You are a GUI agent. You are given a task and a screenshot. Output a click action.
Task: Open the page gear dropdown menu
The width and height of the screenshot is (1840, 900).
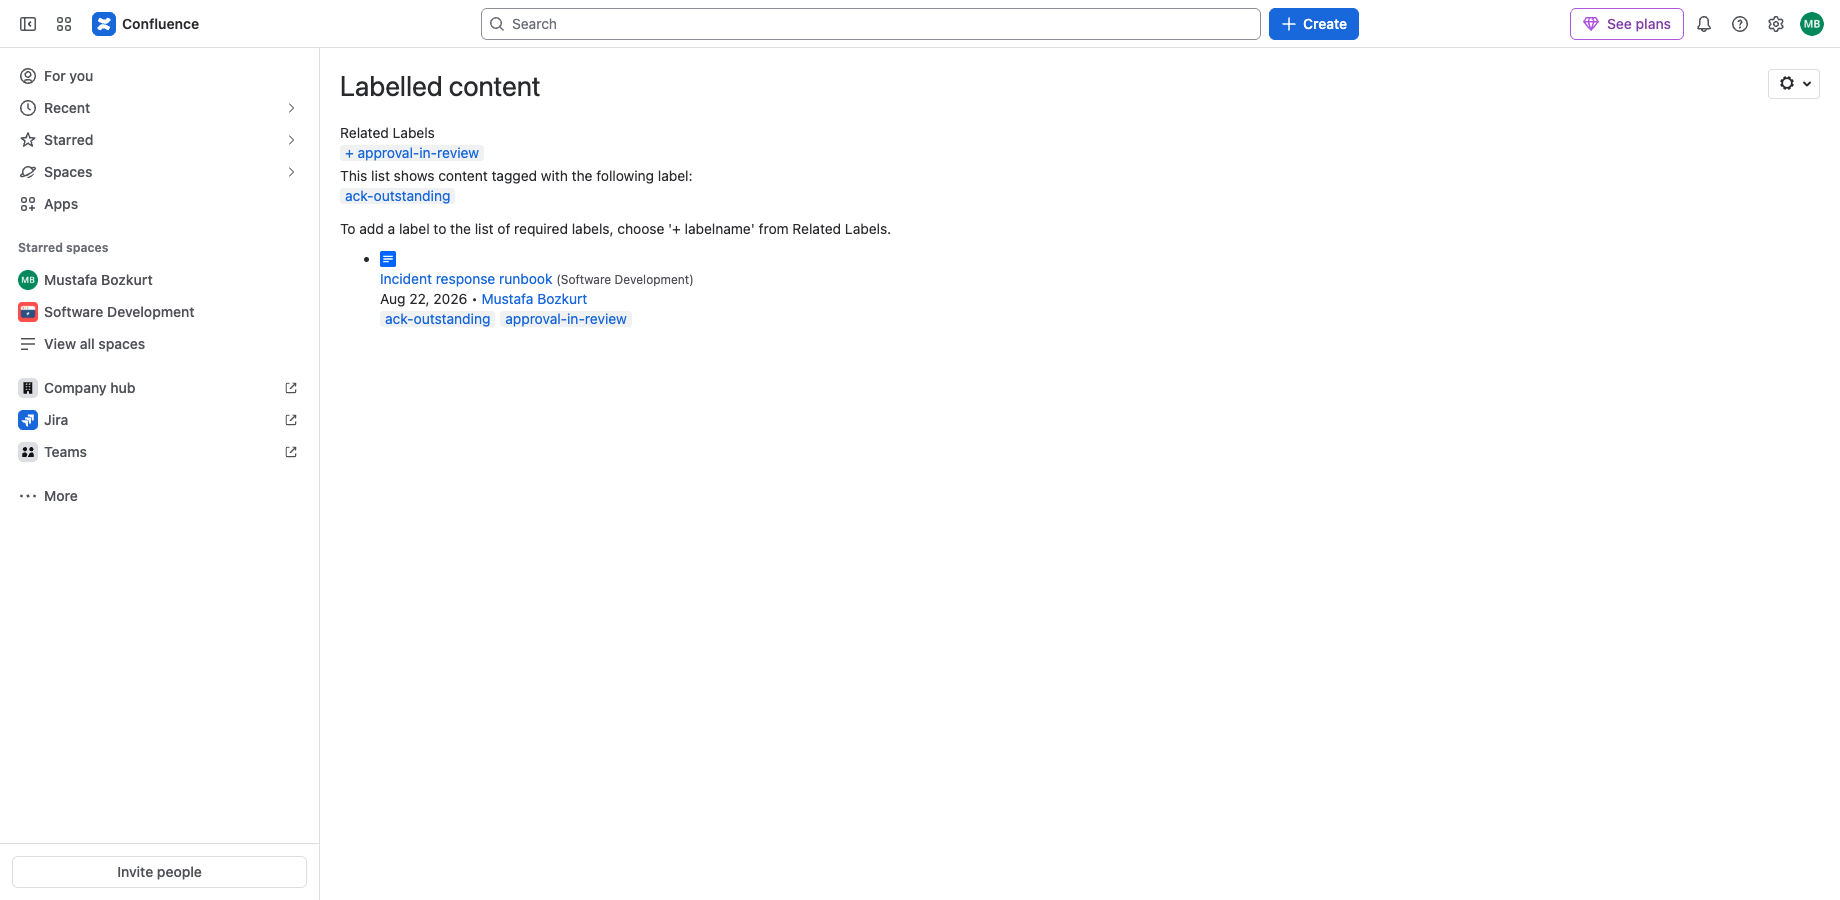[x=1794, y=84]
